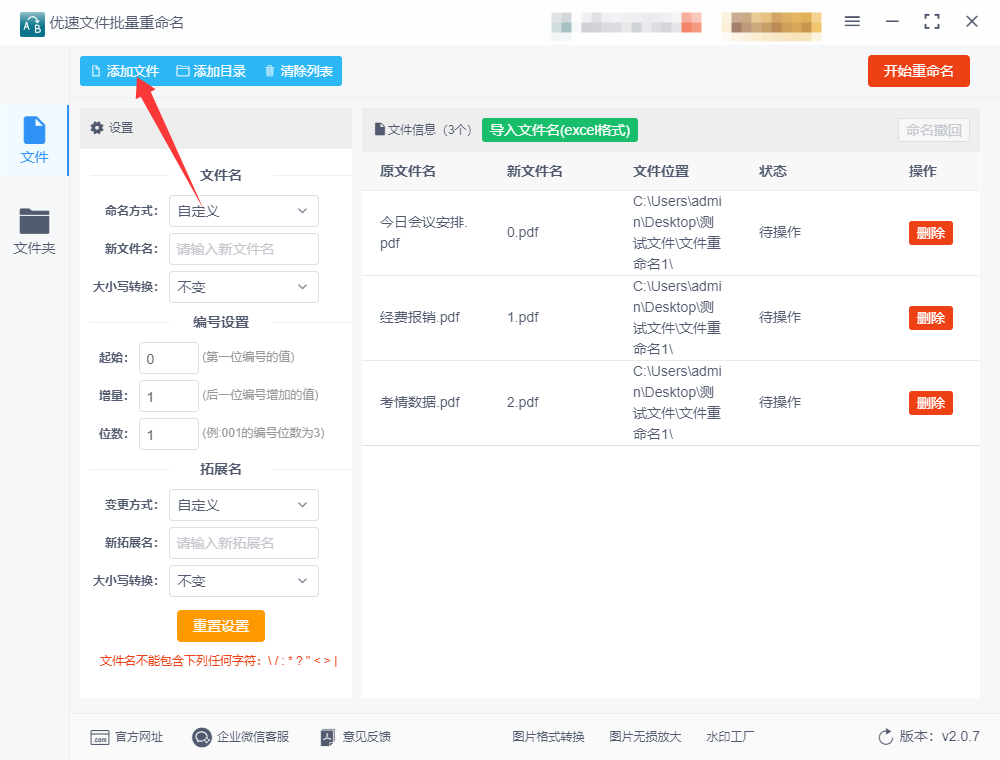Click the 增量 number field
Screen dimensions: 1000x760
coord(168,396)
